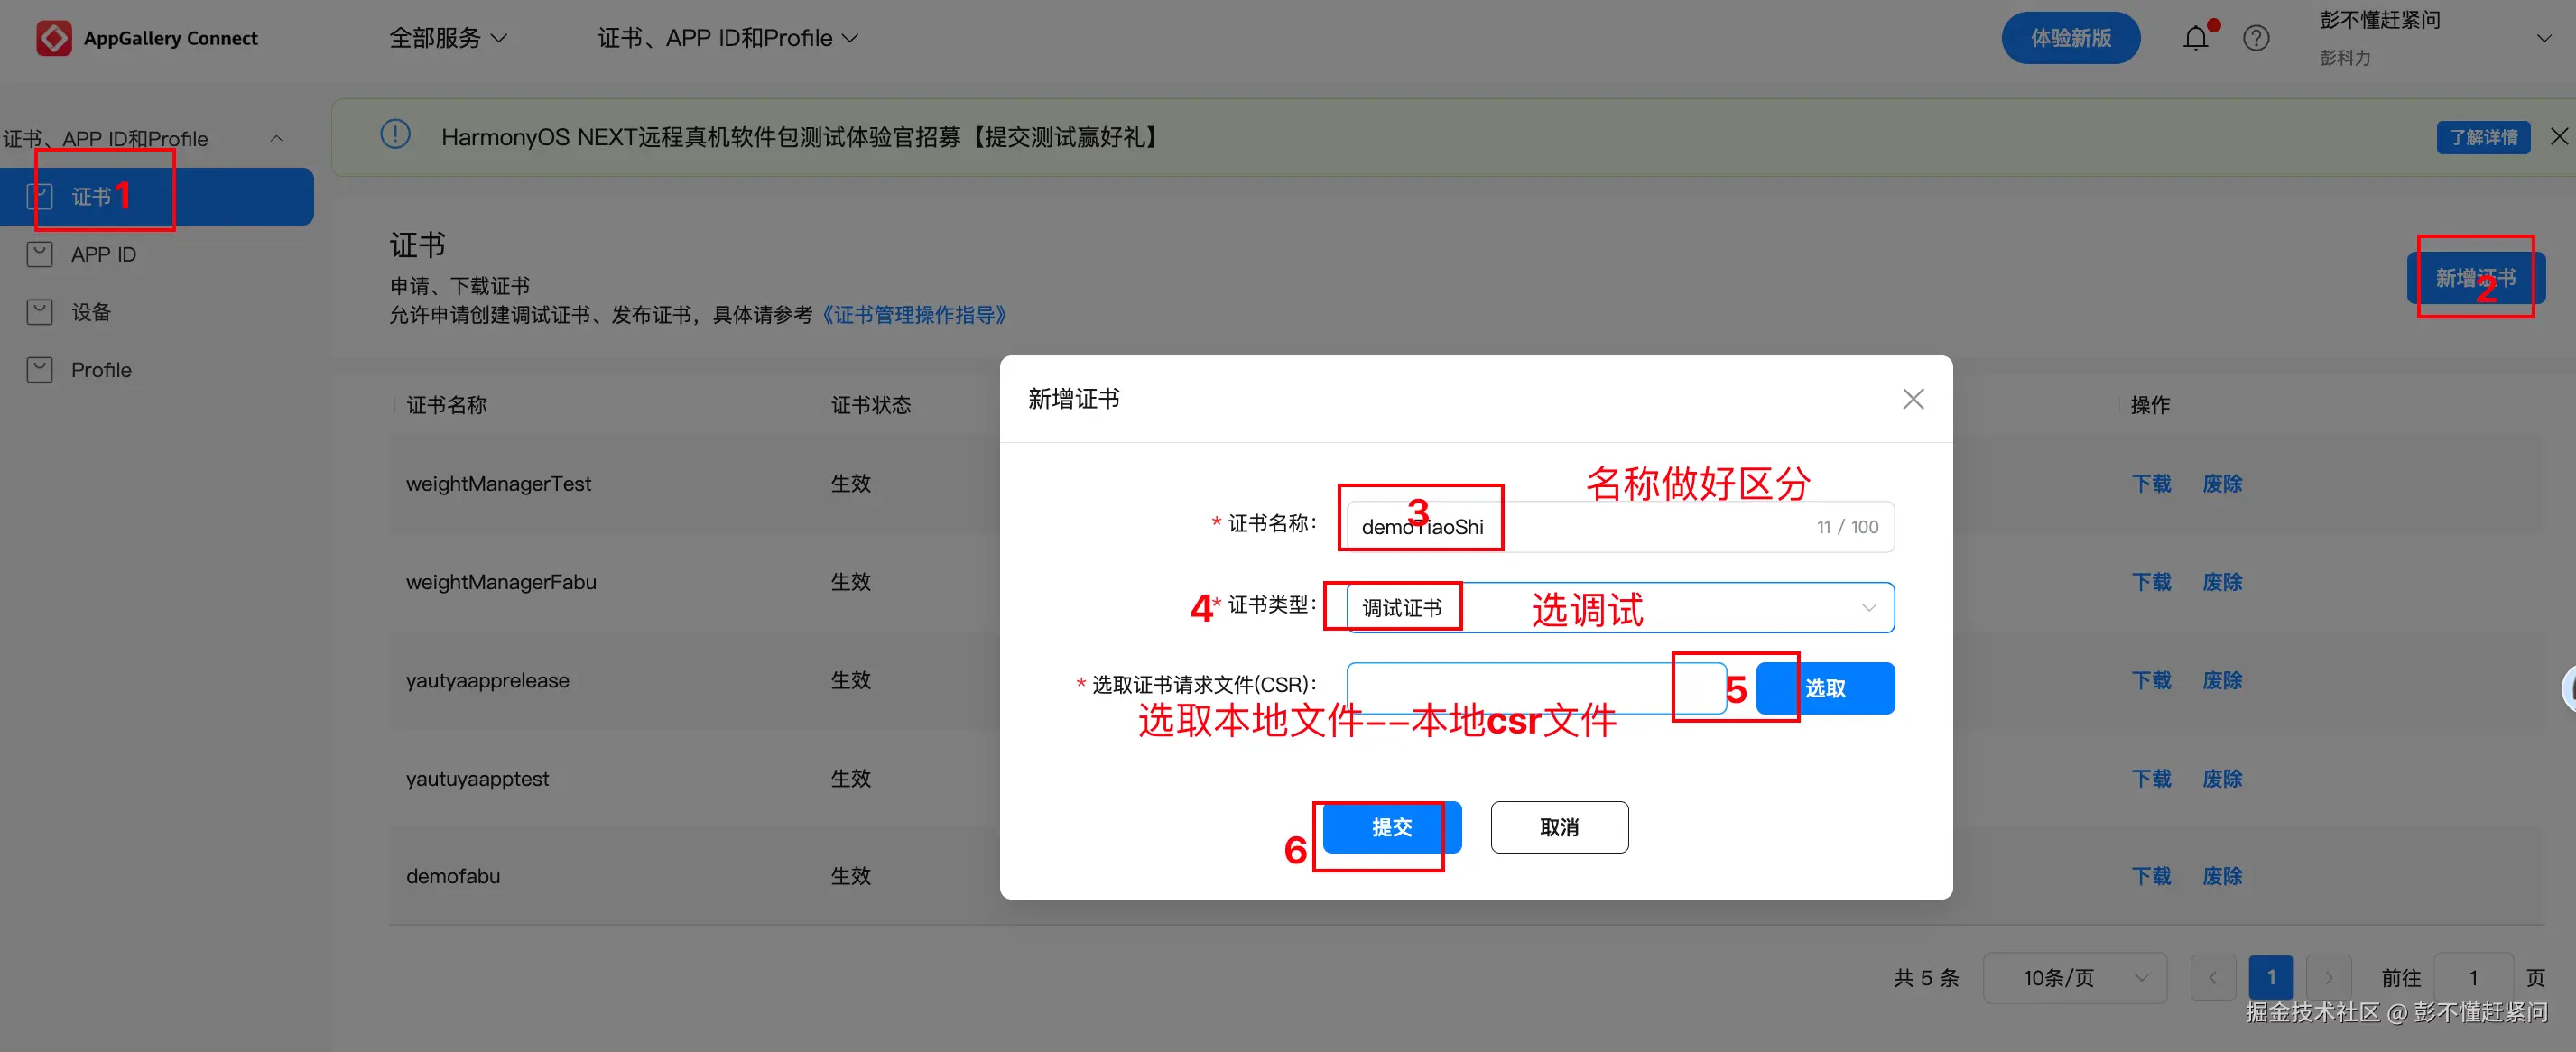Submit the new certificate with 提交
This screenshot has height=1052, width=2576.
point(1390,827)
